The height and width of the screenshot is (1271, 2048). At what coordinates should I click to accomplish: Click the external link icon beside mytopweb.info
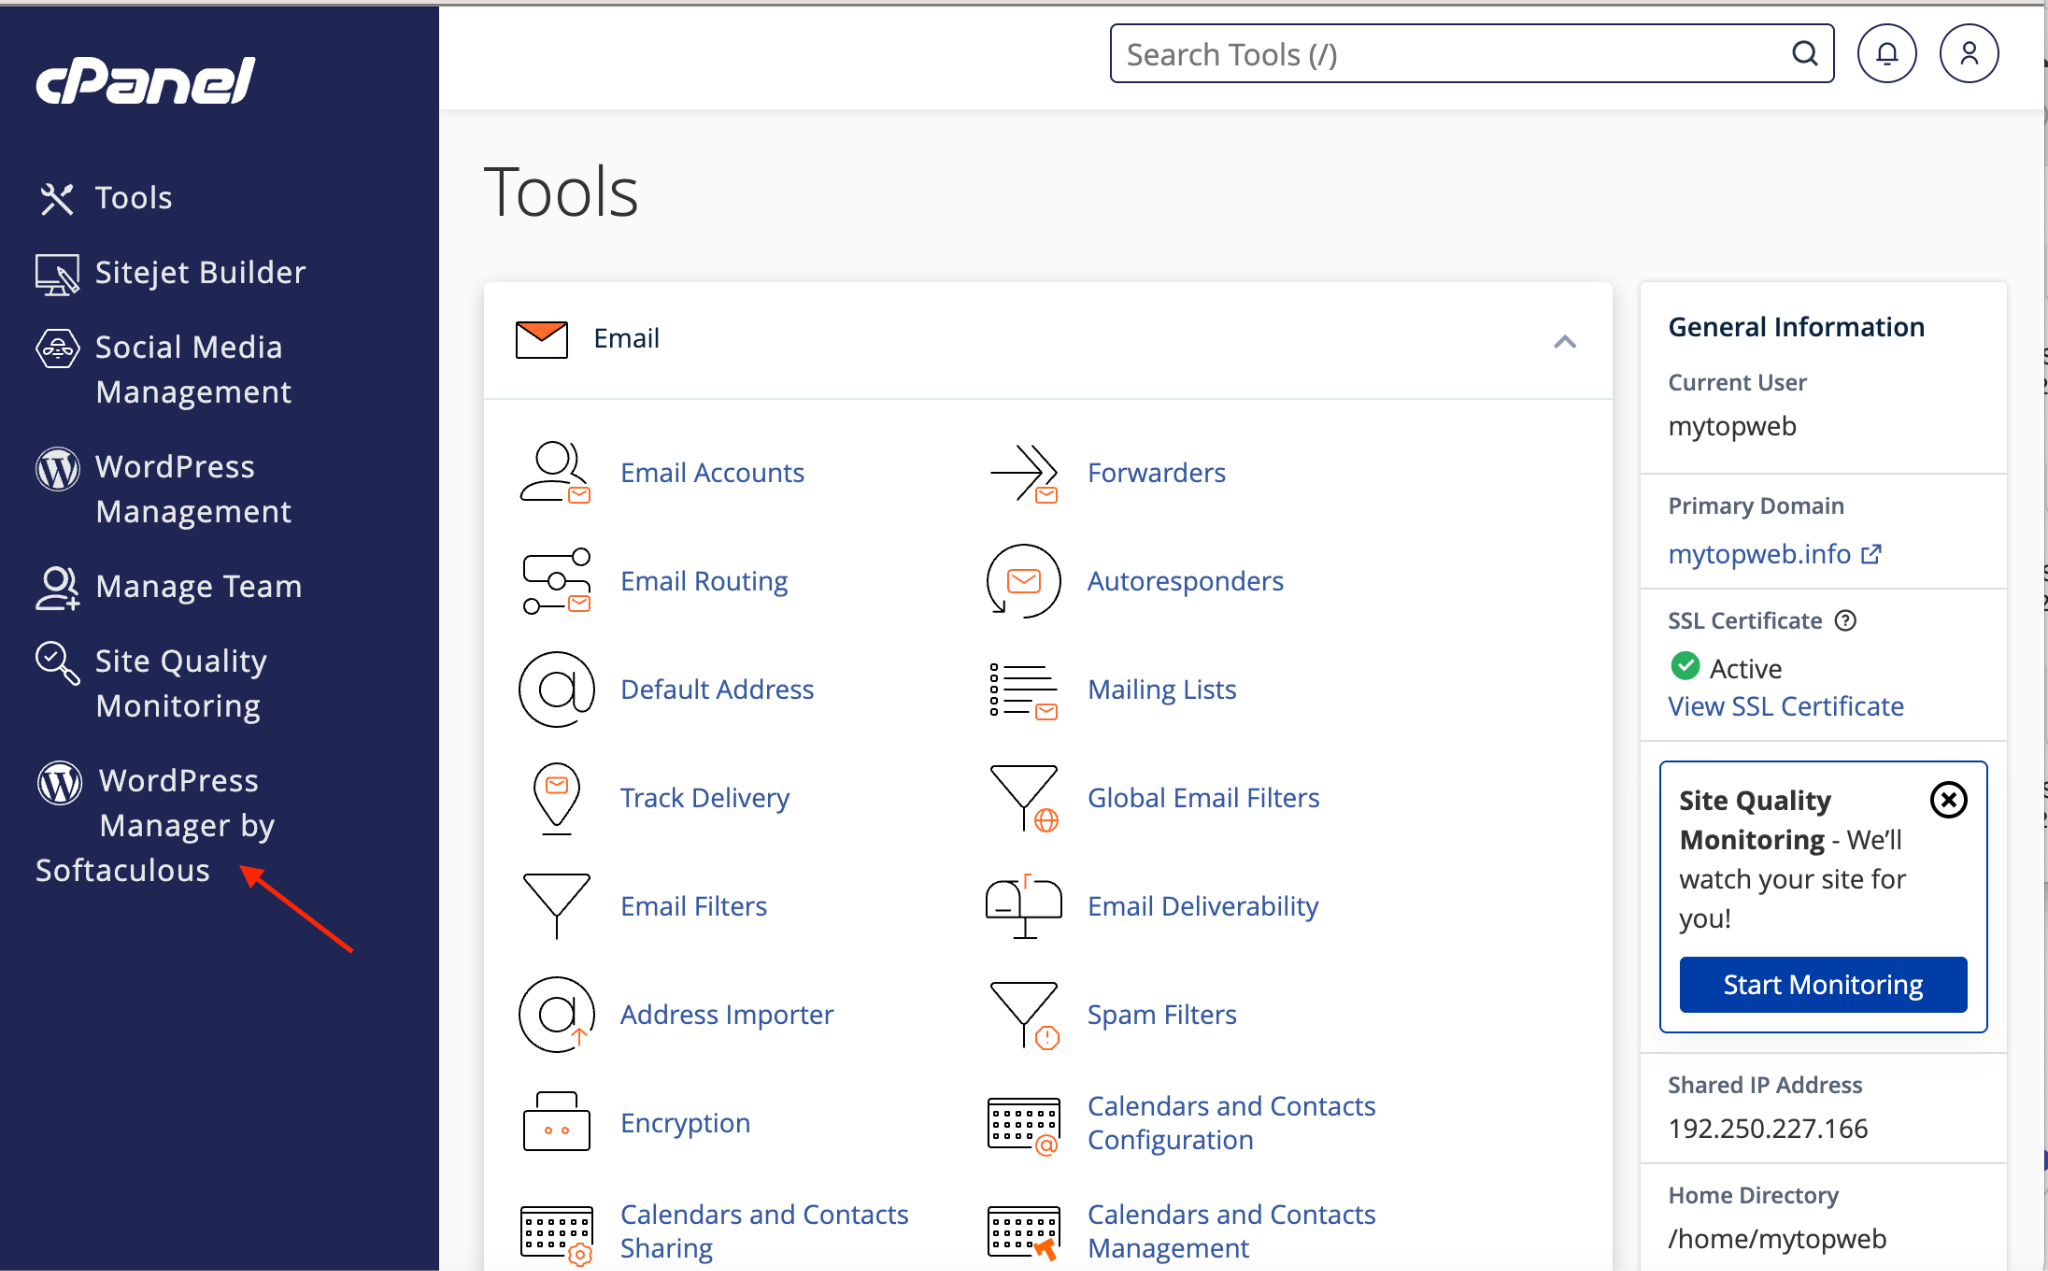coord(1870,554)
